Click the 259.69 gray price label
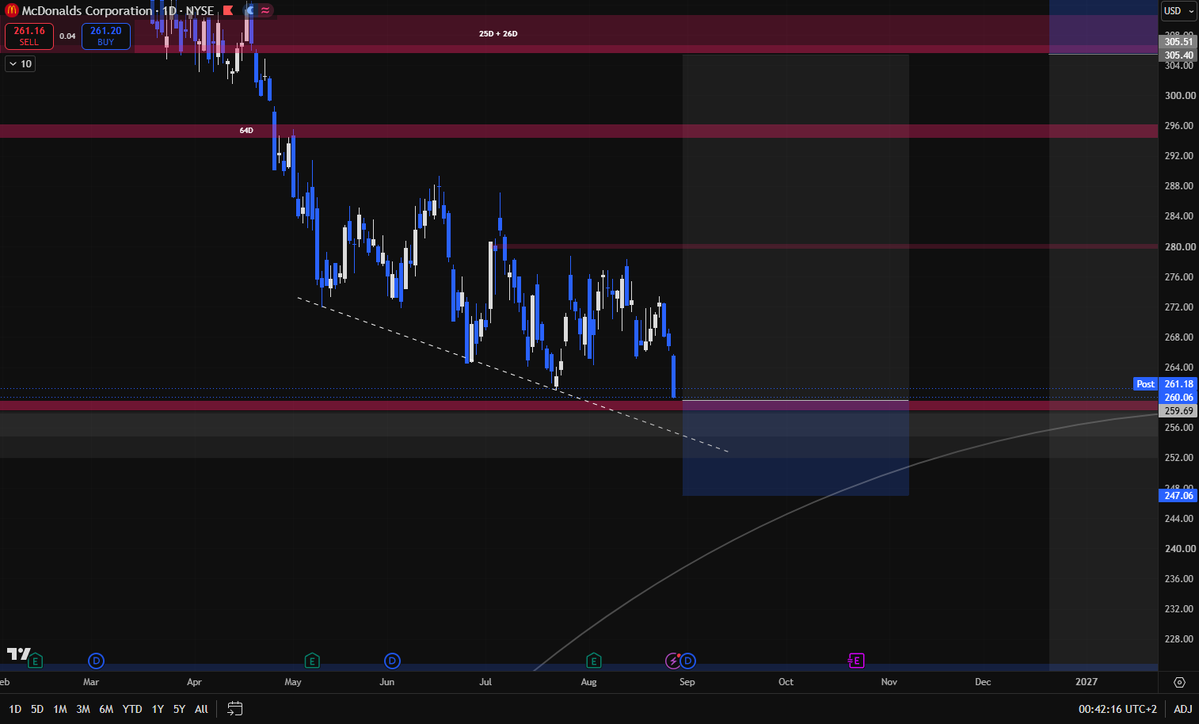Screen dimensions: 1199x724 pos(1178,411)
